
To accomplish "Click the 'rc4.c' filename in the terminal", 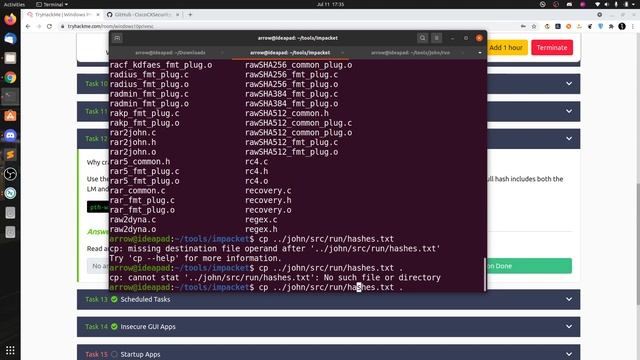I will [x=256, y=162].
